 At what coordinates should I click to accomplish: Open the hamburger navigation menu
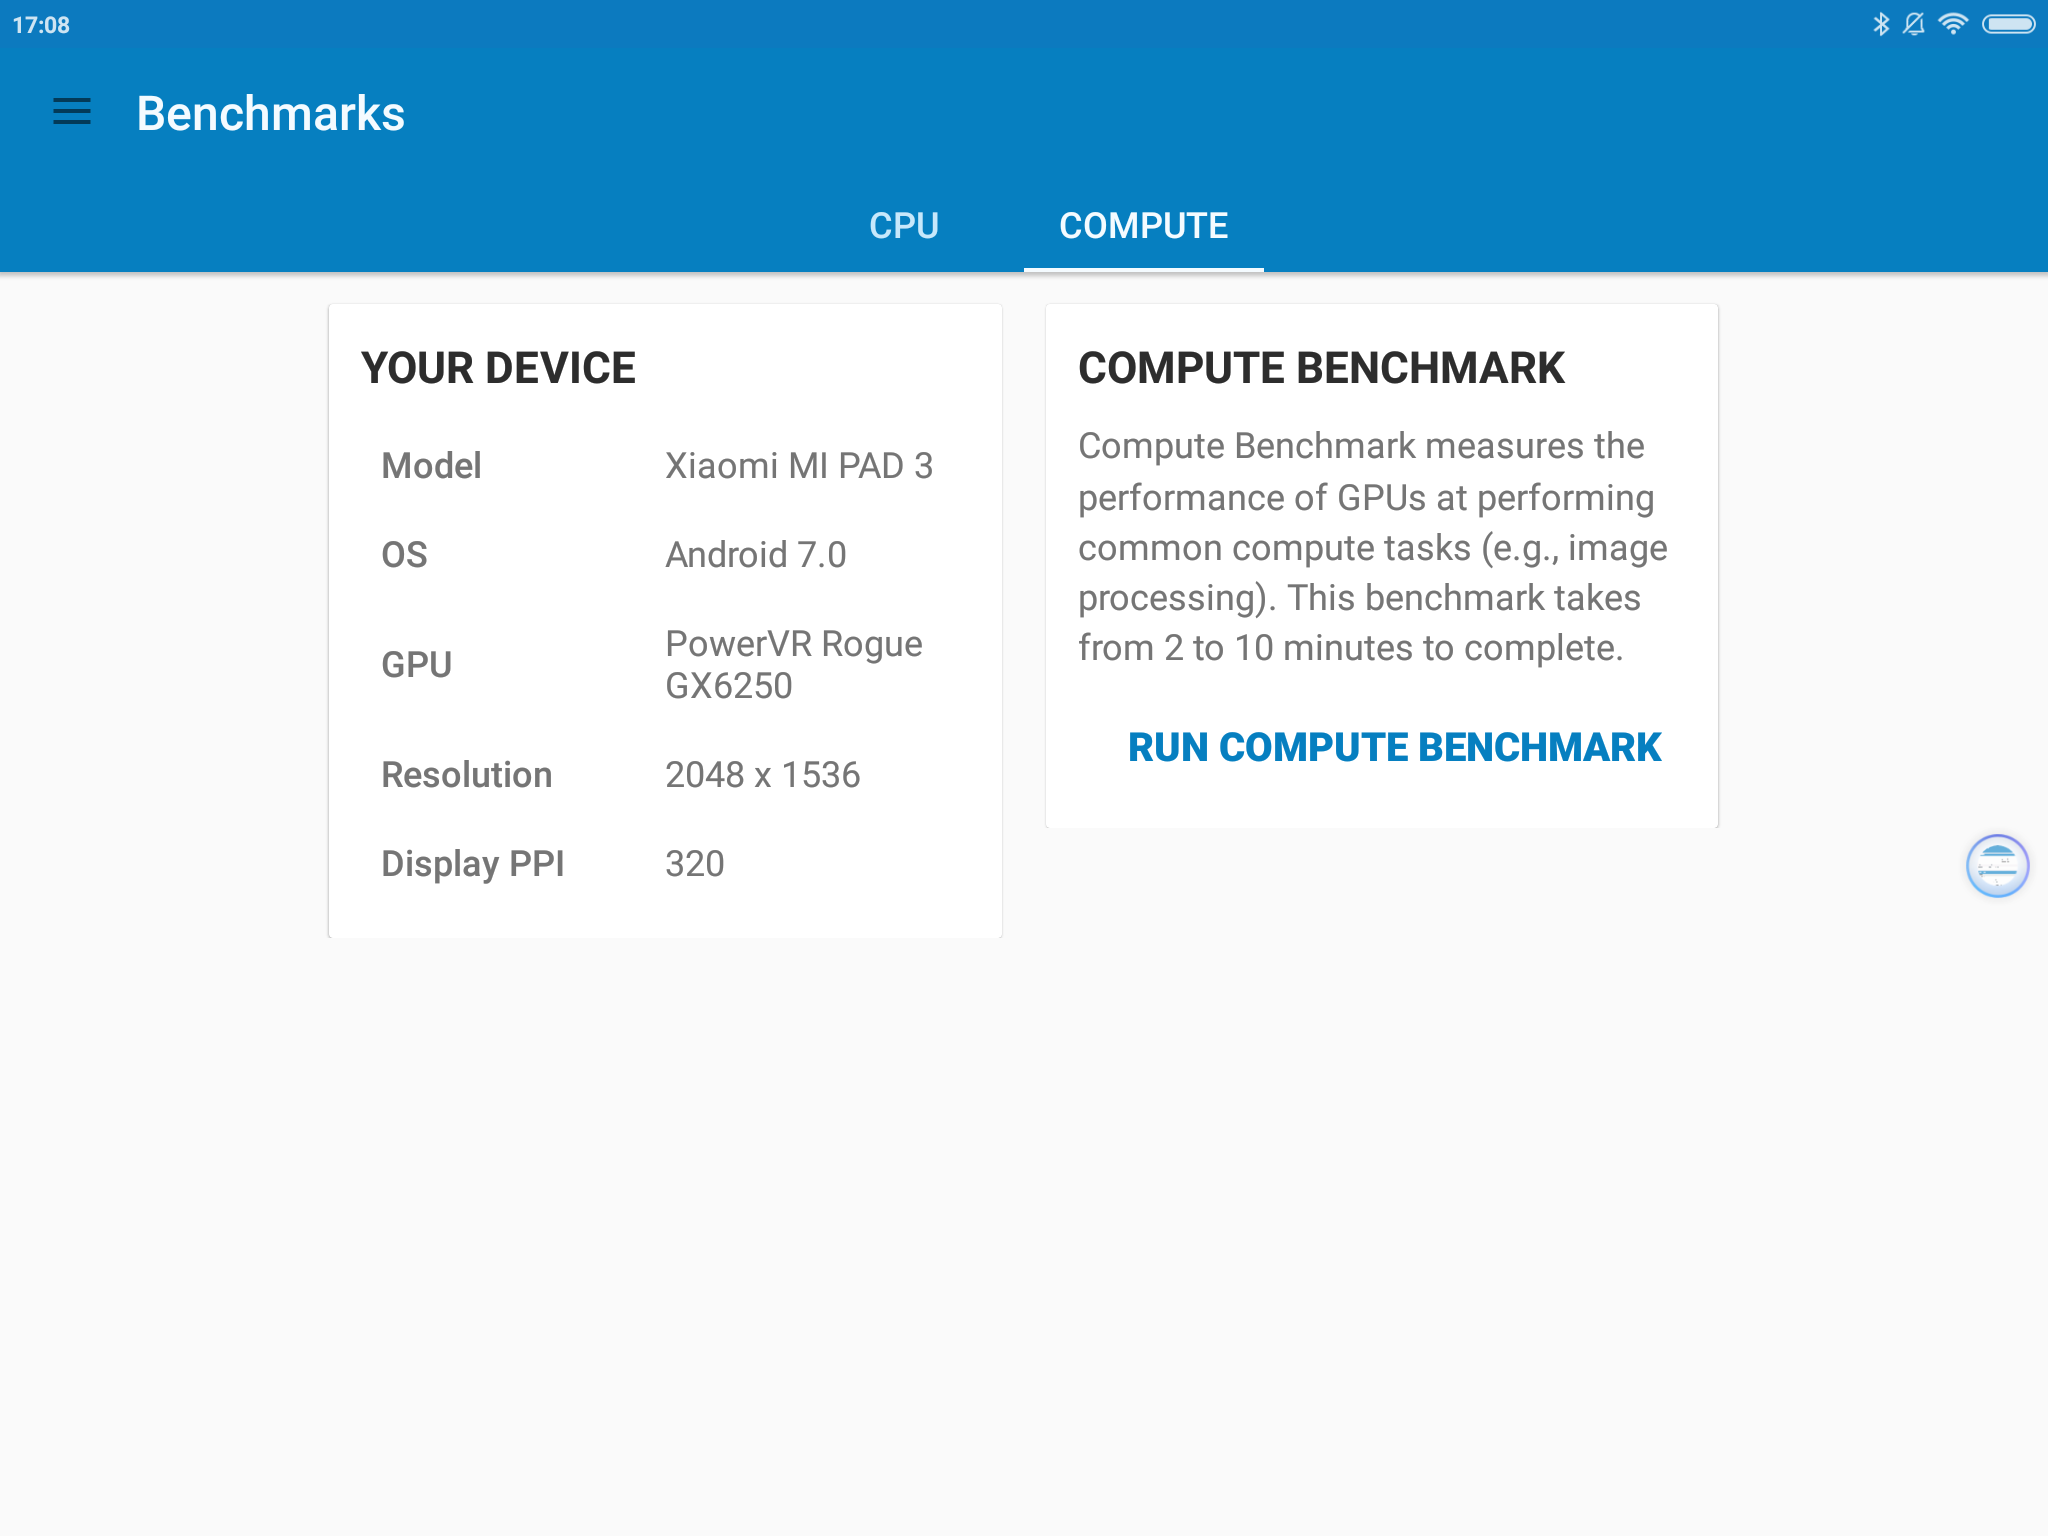click(72, 112)
